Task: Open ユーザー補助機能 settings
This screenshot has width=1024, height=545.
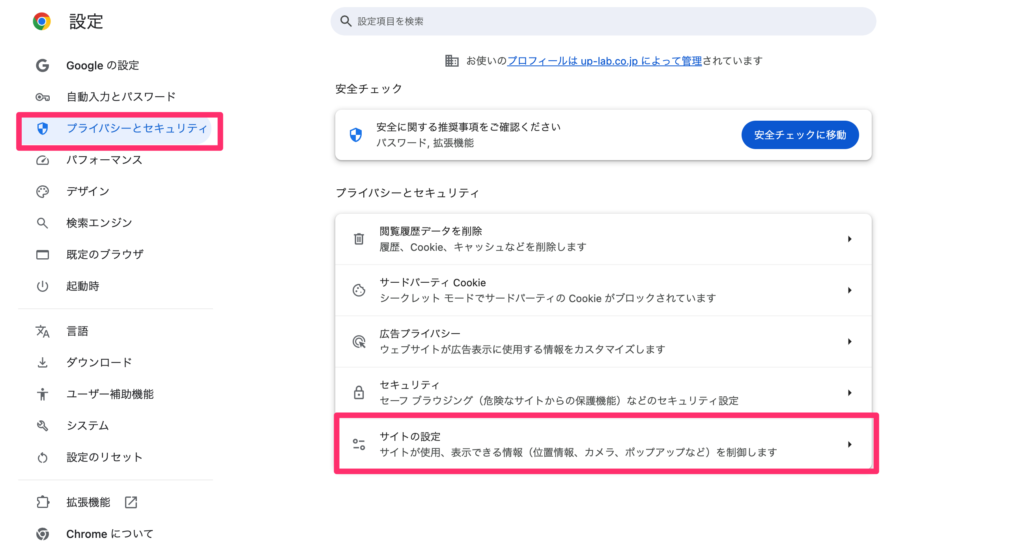Action: click(x=110, y=394)
